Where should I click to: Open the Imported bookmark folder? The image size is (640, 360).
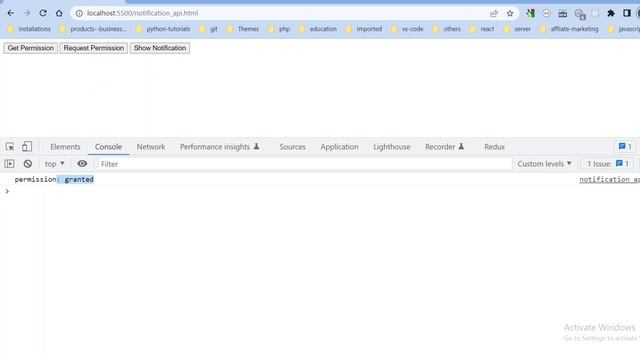coord(364,29)
